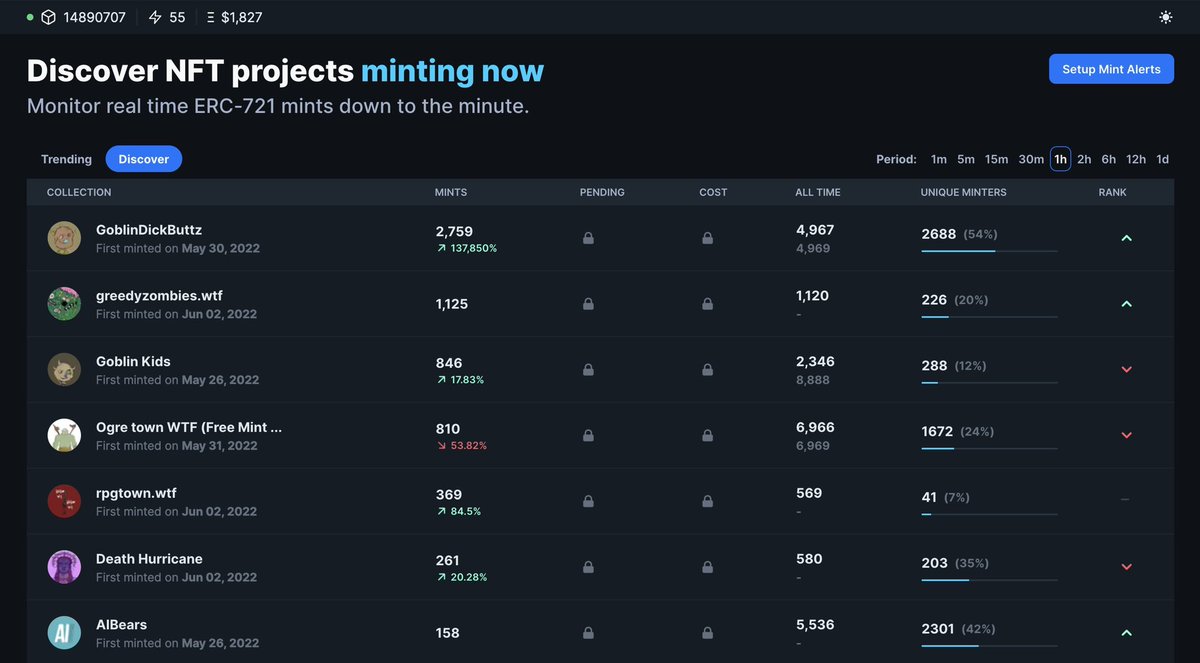The height and width of the screenshot is (663, 1200).
Task: Click the GoblinDickButtz unique minters progress bar
Action: 989,251
